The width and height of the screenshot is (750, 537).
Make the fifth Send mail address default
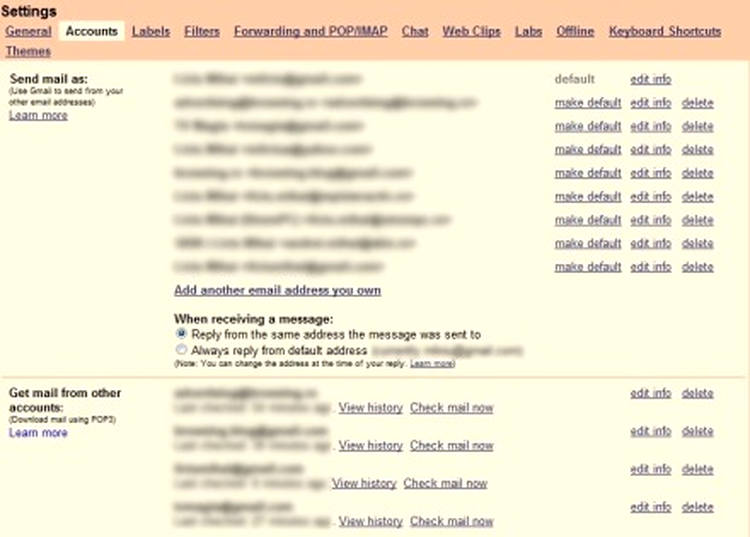pyautogui.click(x=588, y=173)
